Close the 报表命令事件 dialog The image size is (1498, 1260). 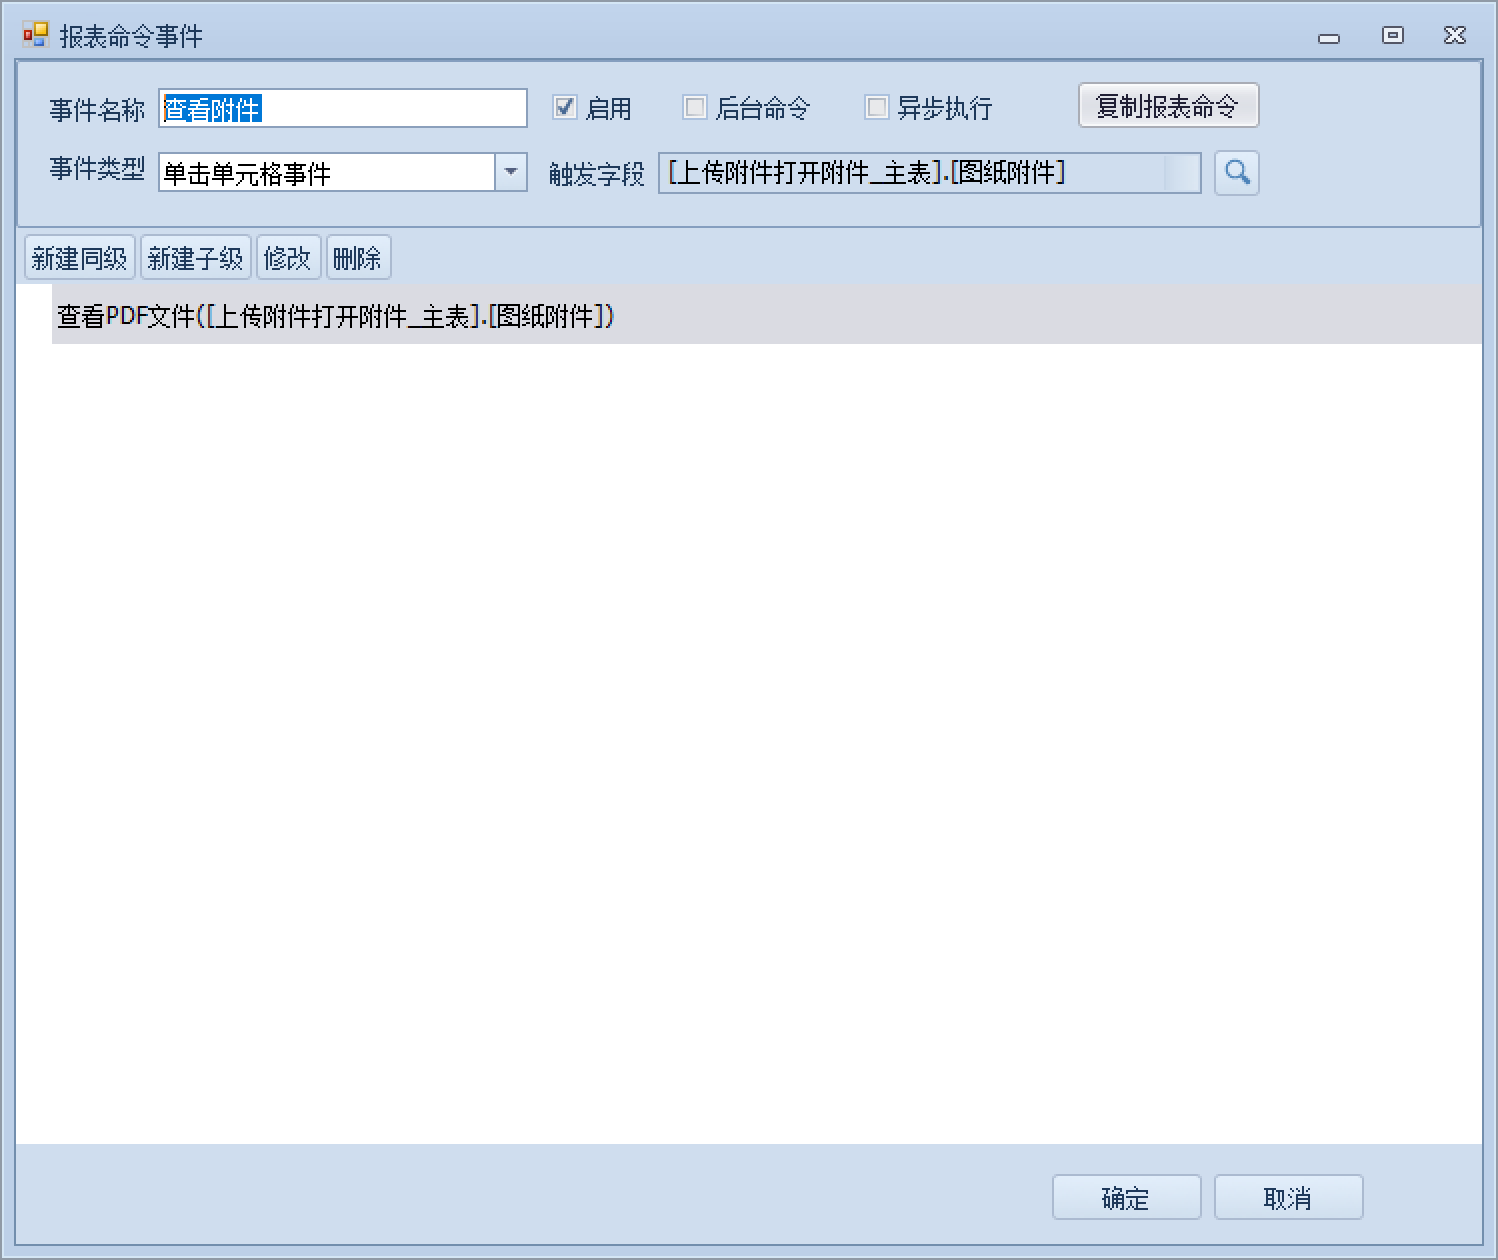click(1455, 36)
